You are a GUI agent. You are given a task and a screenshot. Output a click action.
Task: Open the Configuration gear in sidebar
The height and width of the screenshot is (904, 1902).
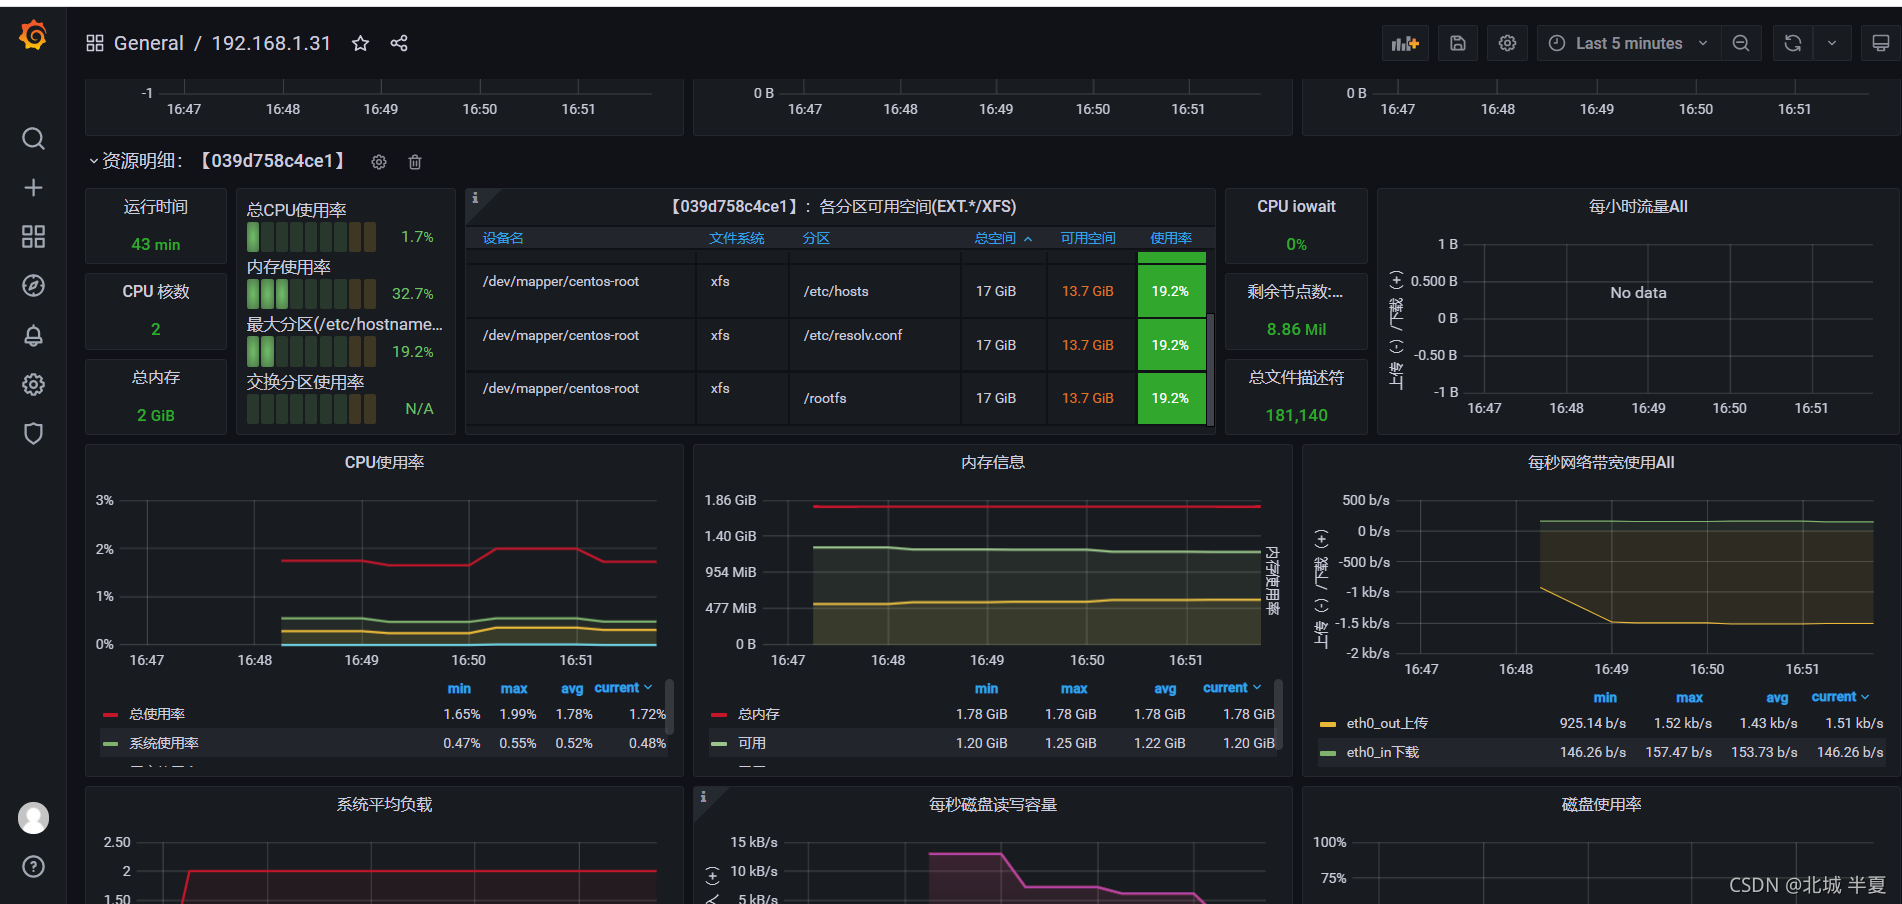(33, 384)
